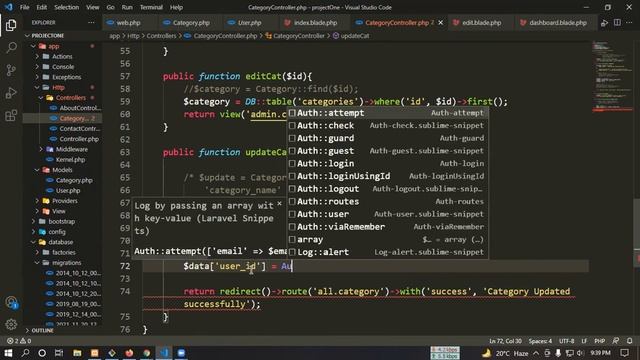Switch to the User.php tab
The height and width of the screenshot is (360, 640).
(249, 23)
